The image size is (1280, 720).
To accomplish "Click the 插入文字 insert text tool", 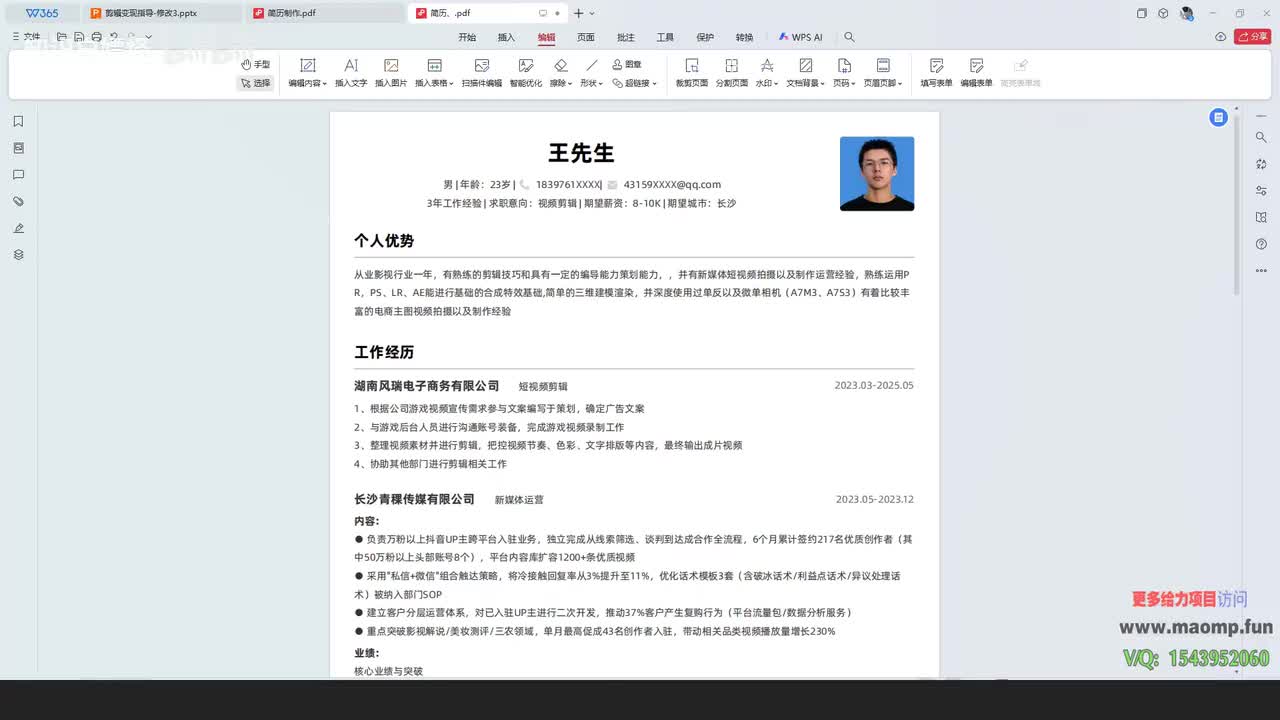I will click(x=351, y=73).
